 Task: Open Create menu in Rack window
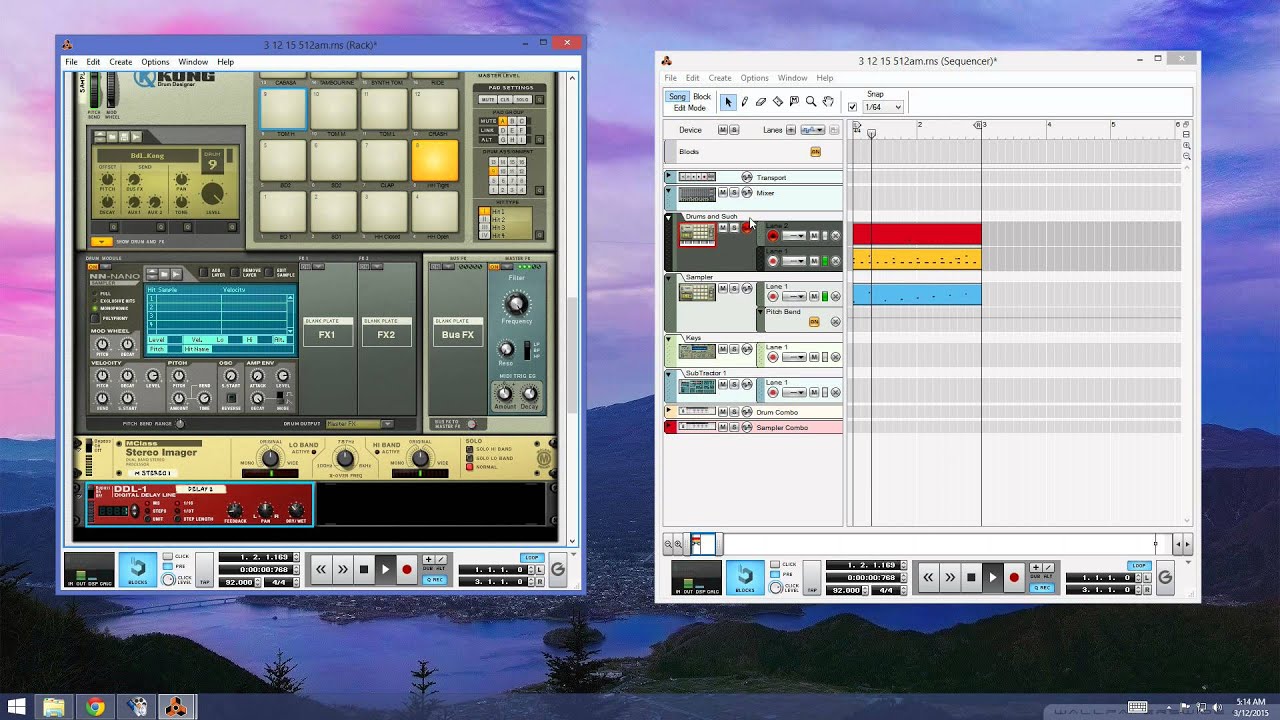(x=121, y=62)
